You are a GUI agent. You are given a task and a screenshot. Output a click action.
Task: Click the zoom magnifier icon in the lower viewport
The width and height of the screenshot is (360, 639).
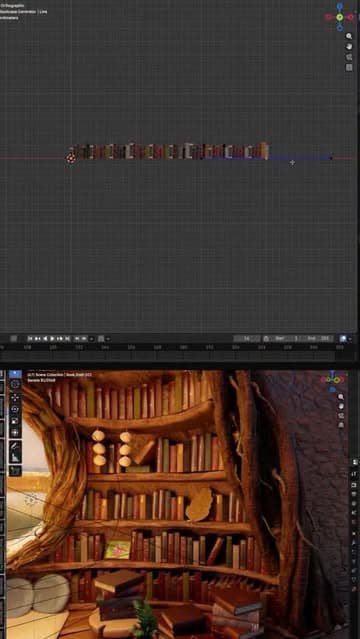(x=341, y=397)
